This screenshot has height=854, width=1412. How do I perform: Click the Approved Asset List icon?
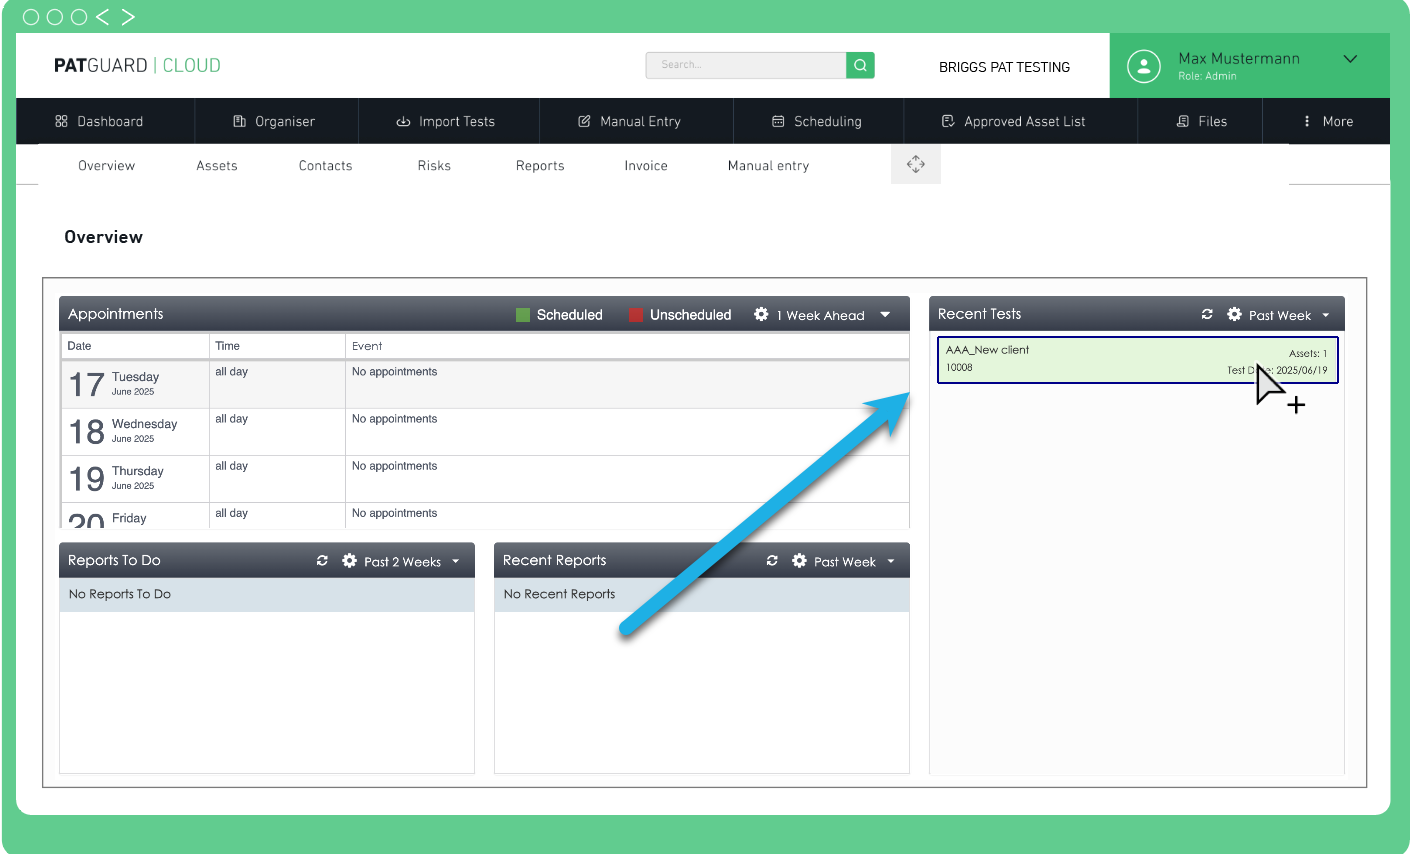(x=948, y=121)
